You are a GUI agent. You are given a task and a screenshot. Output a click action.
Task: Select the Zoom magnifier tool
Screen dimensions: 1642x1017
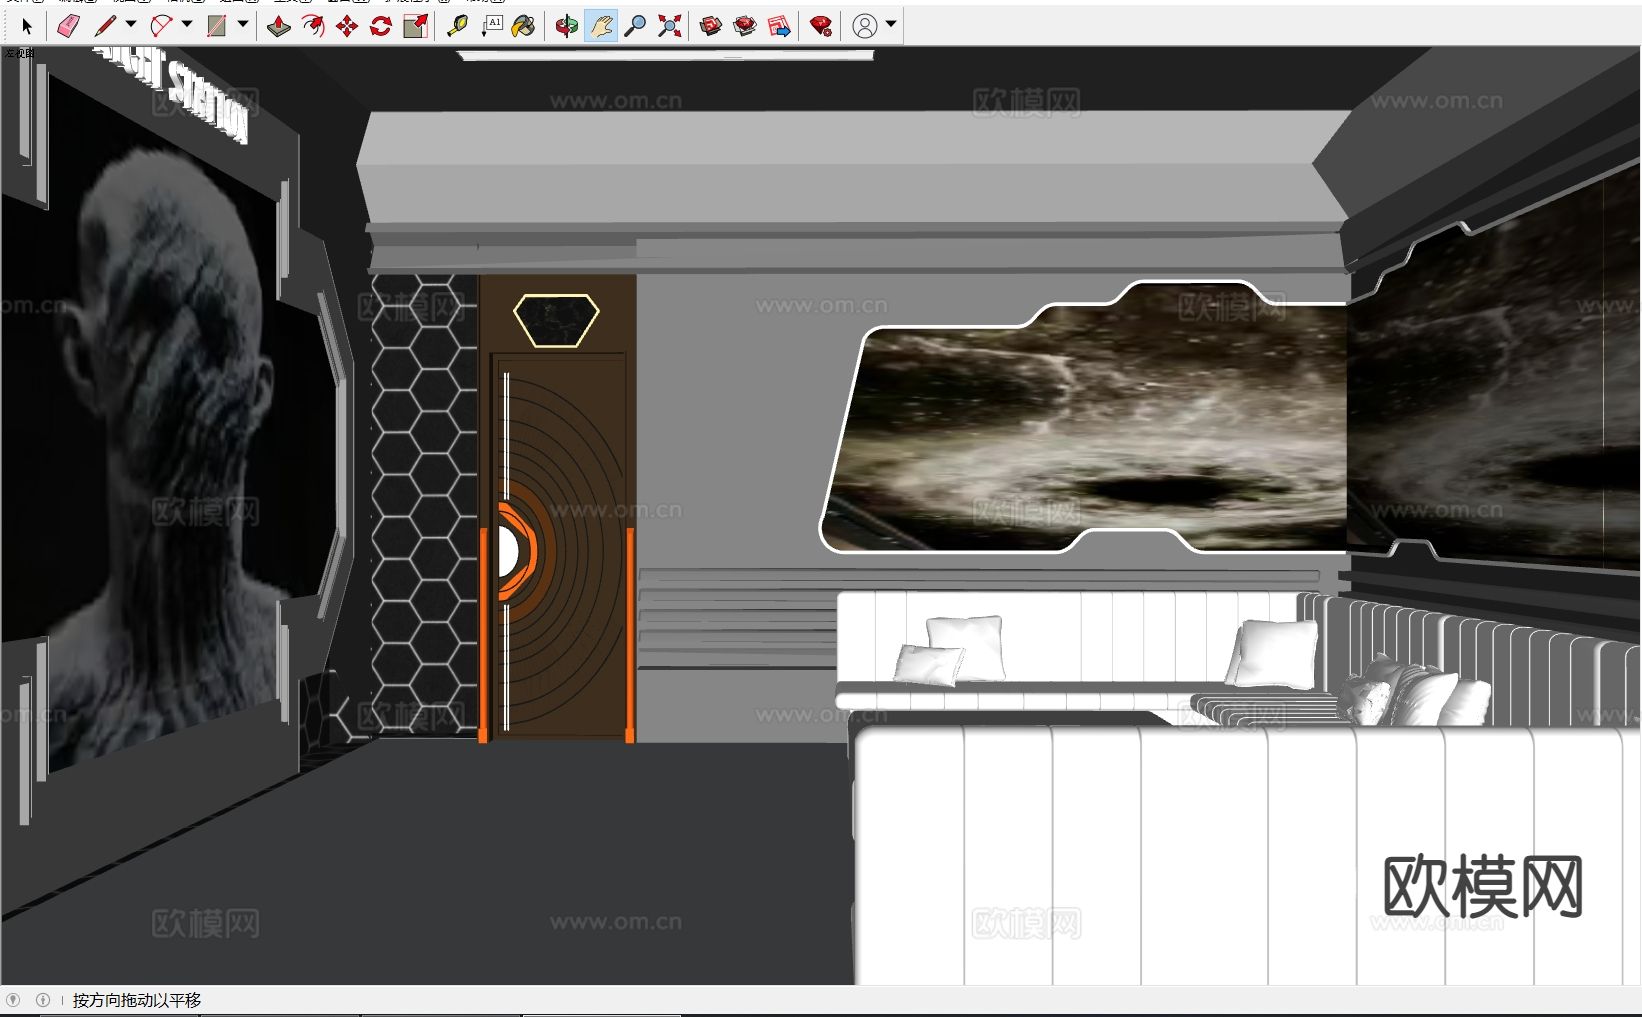pyautogui.click(x=635, y=26)
